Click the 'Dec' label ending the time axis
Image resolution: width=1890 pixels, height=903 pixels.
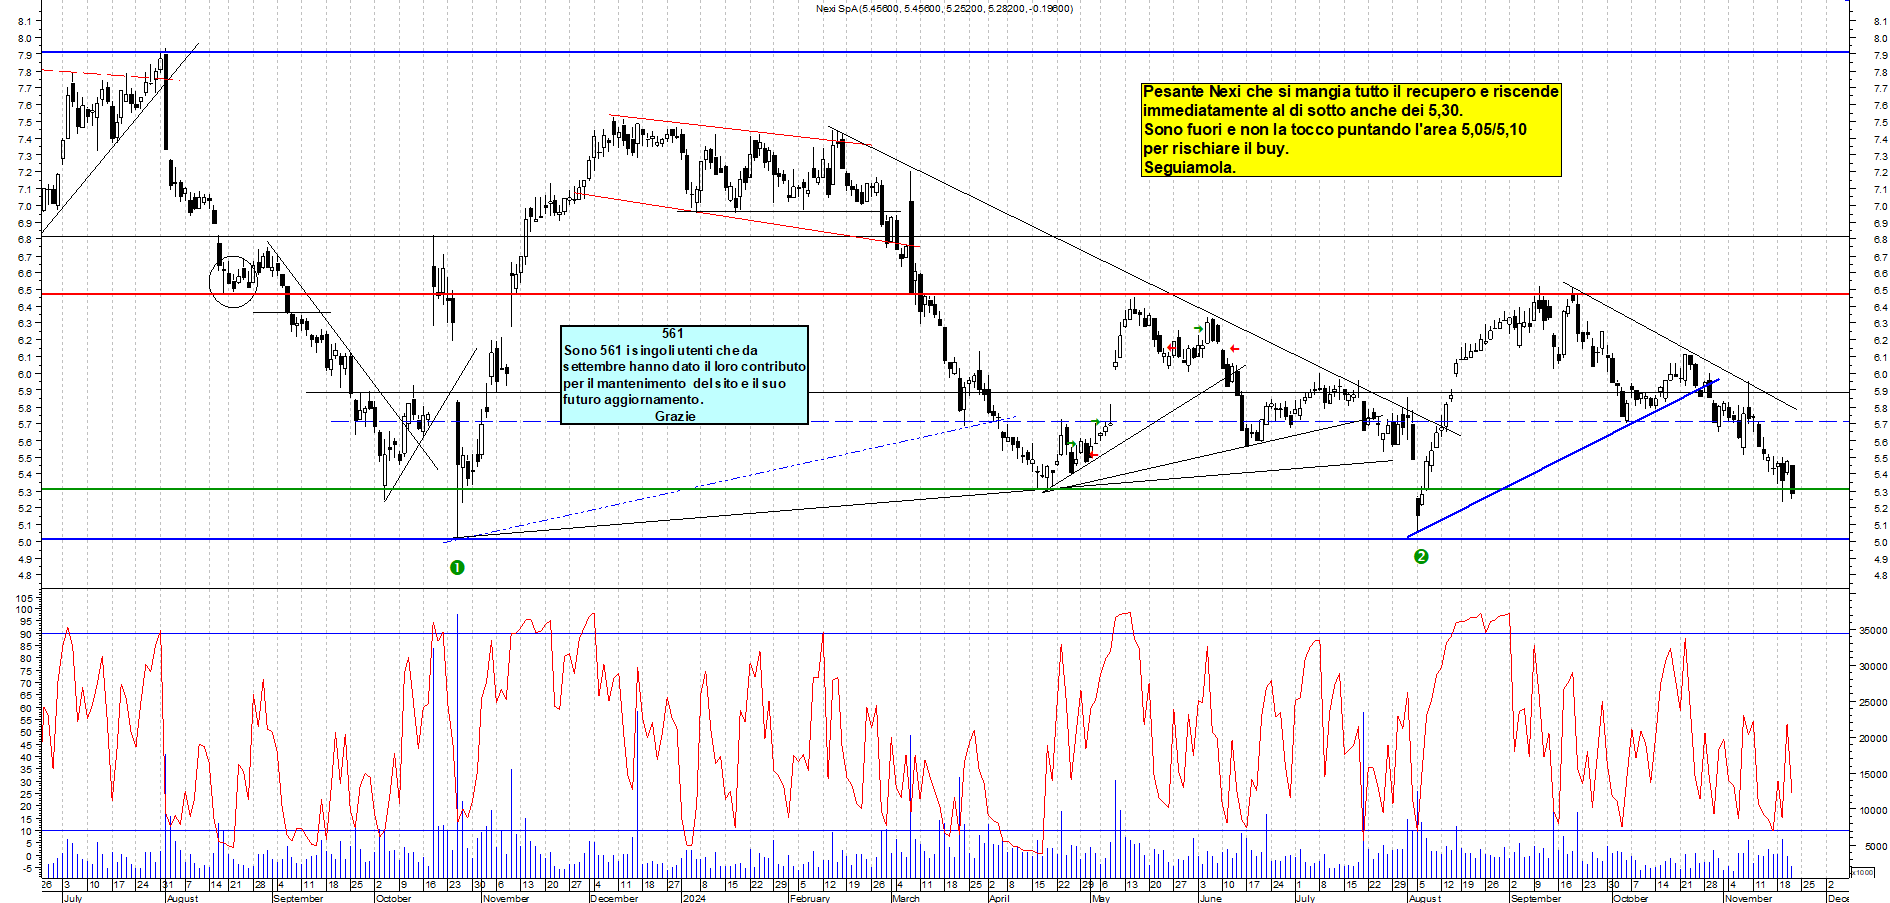[x=1838, y=898]
